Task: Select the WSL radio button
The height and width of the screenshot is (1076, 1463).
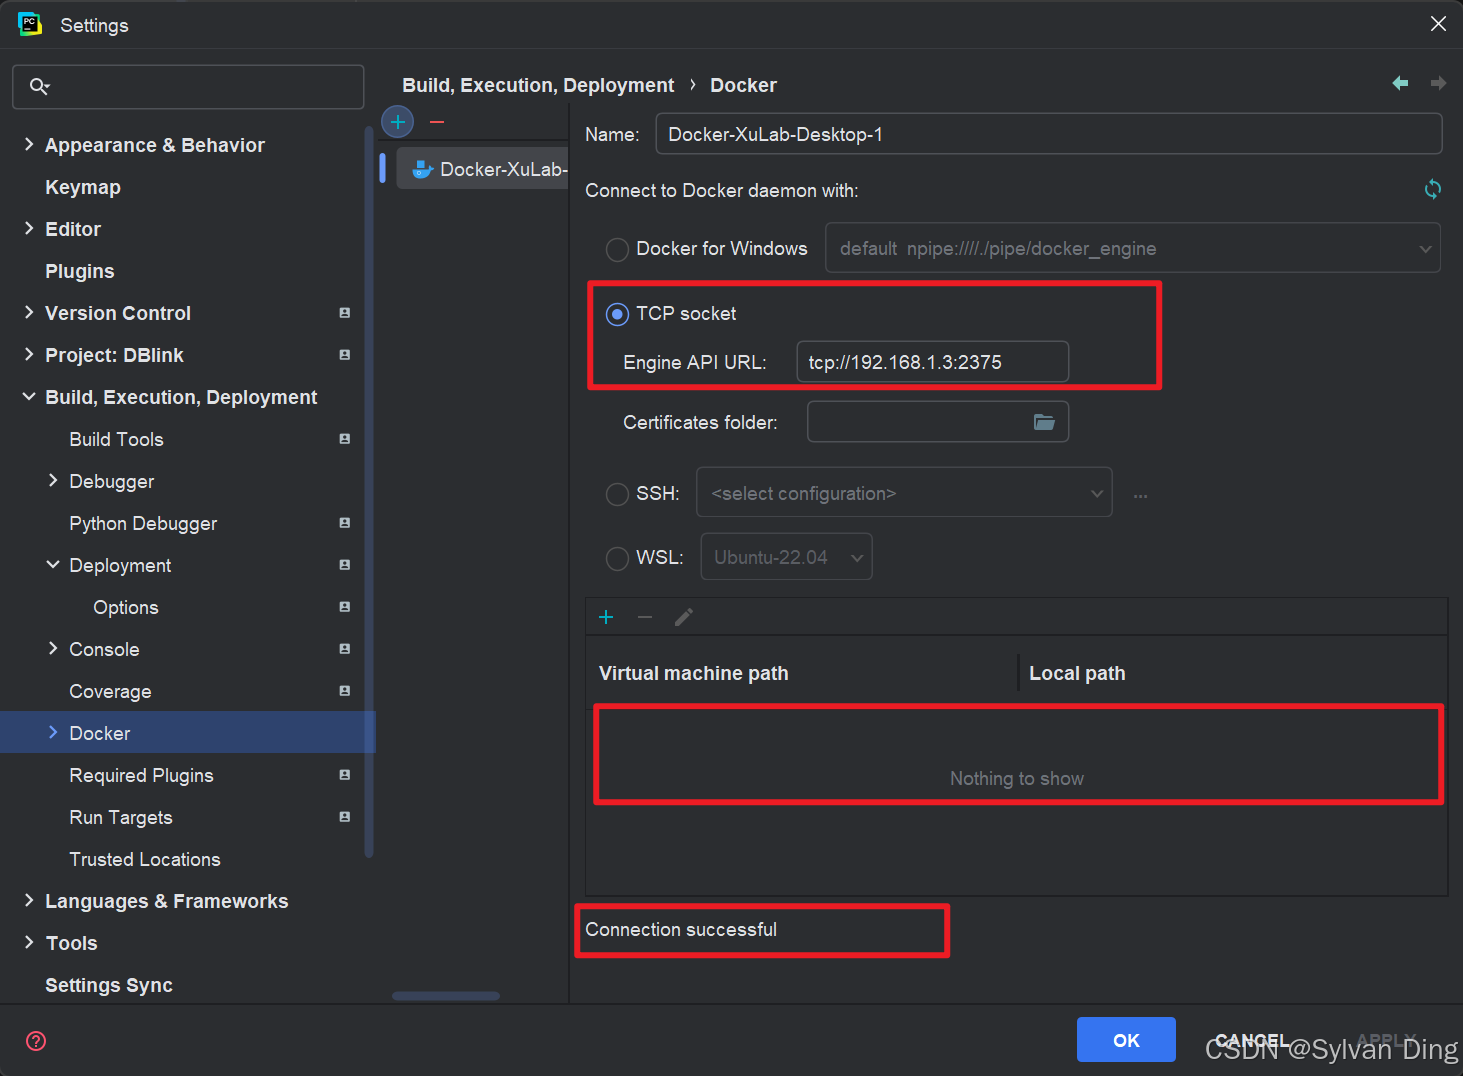Action: pyautogui.click(x=617, y=558)
